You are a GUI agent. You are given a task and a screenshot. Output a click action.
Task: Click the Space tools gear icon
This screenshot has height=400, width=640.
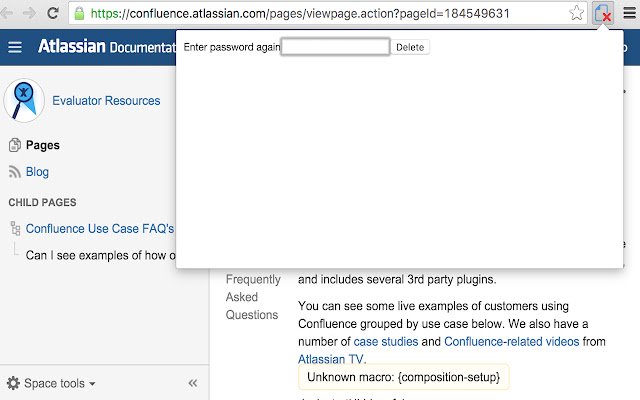pyautogui.click(x=13, y=383)
